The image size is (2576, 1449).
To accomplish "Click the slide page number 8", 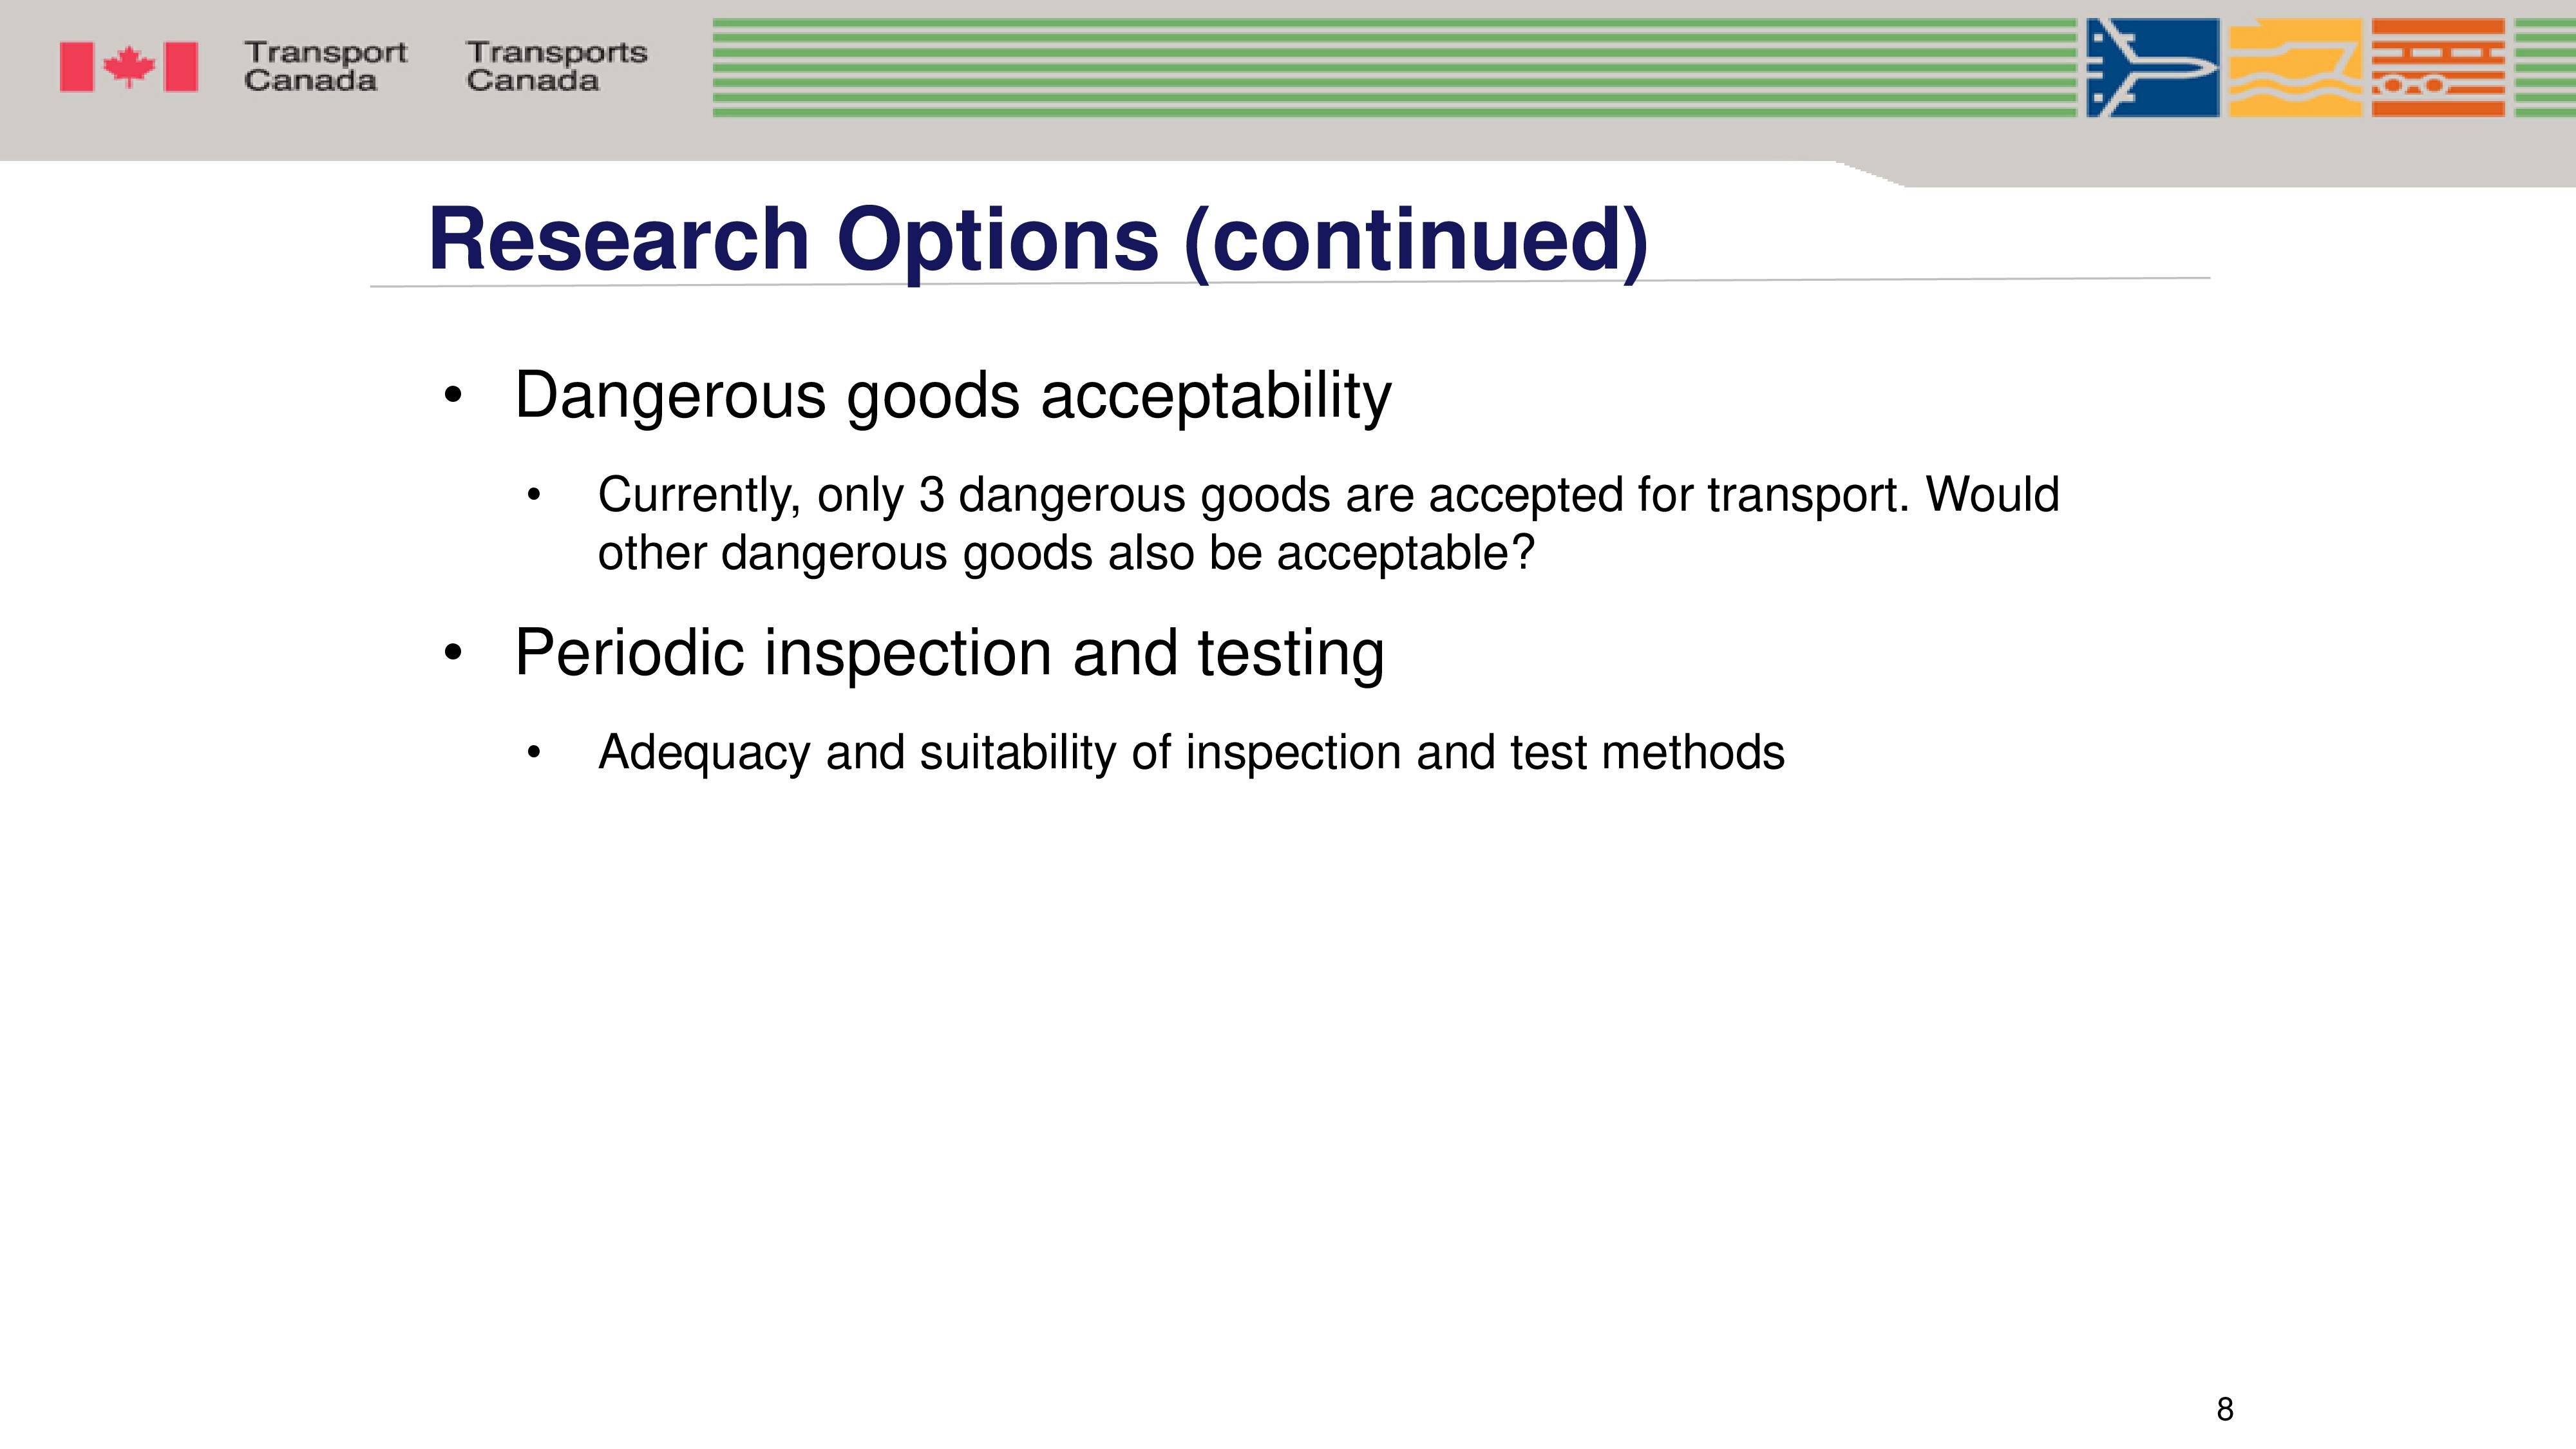I will [2225, 1409].
